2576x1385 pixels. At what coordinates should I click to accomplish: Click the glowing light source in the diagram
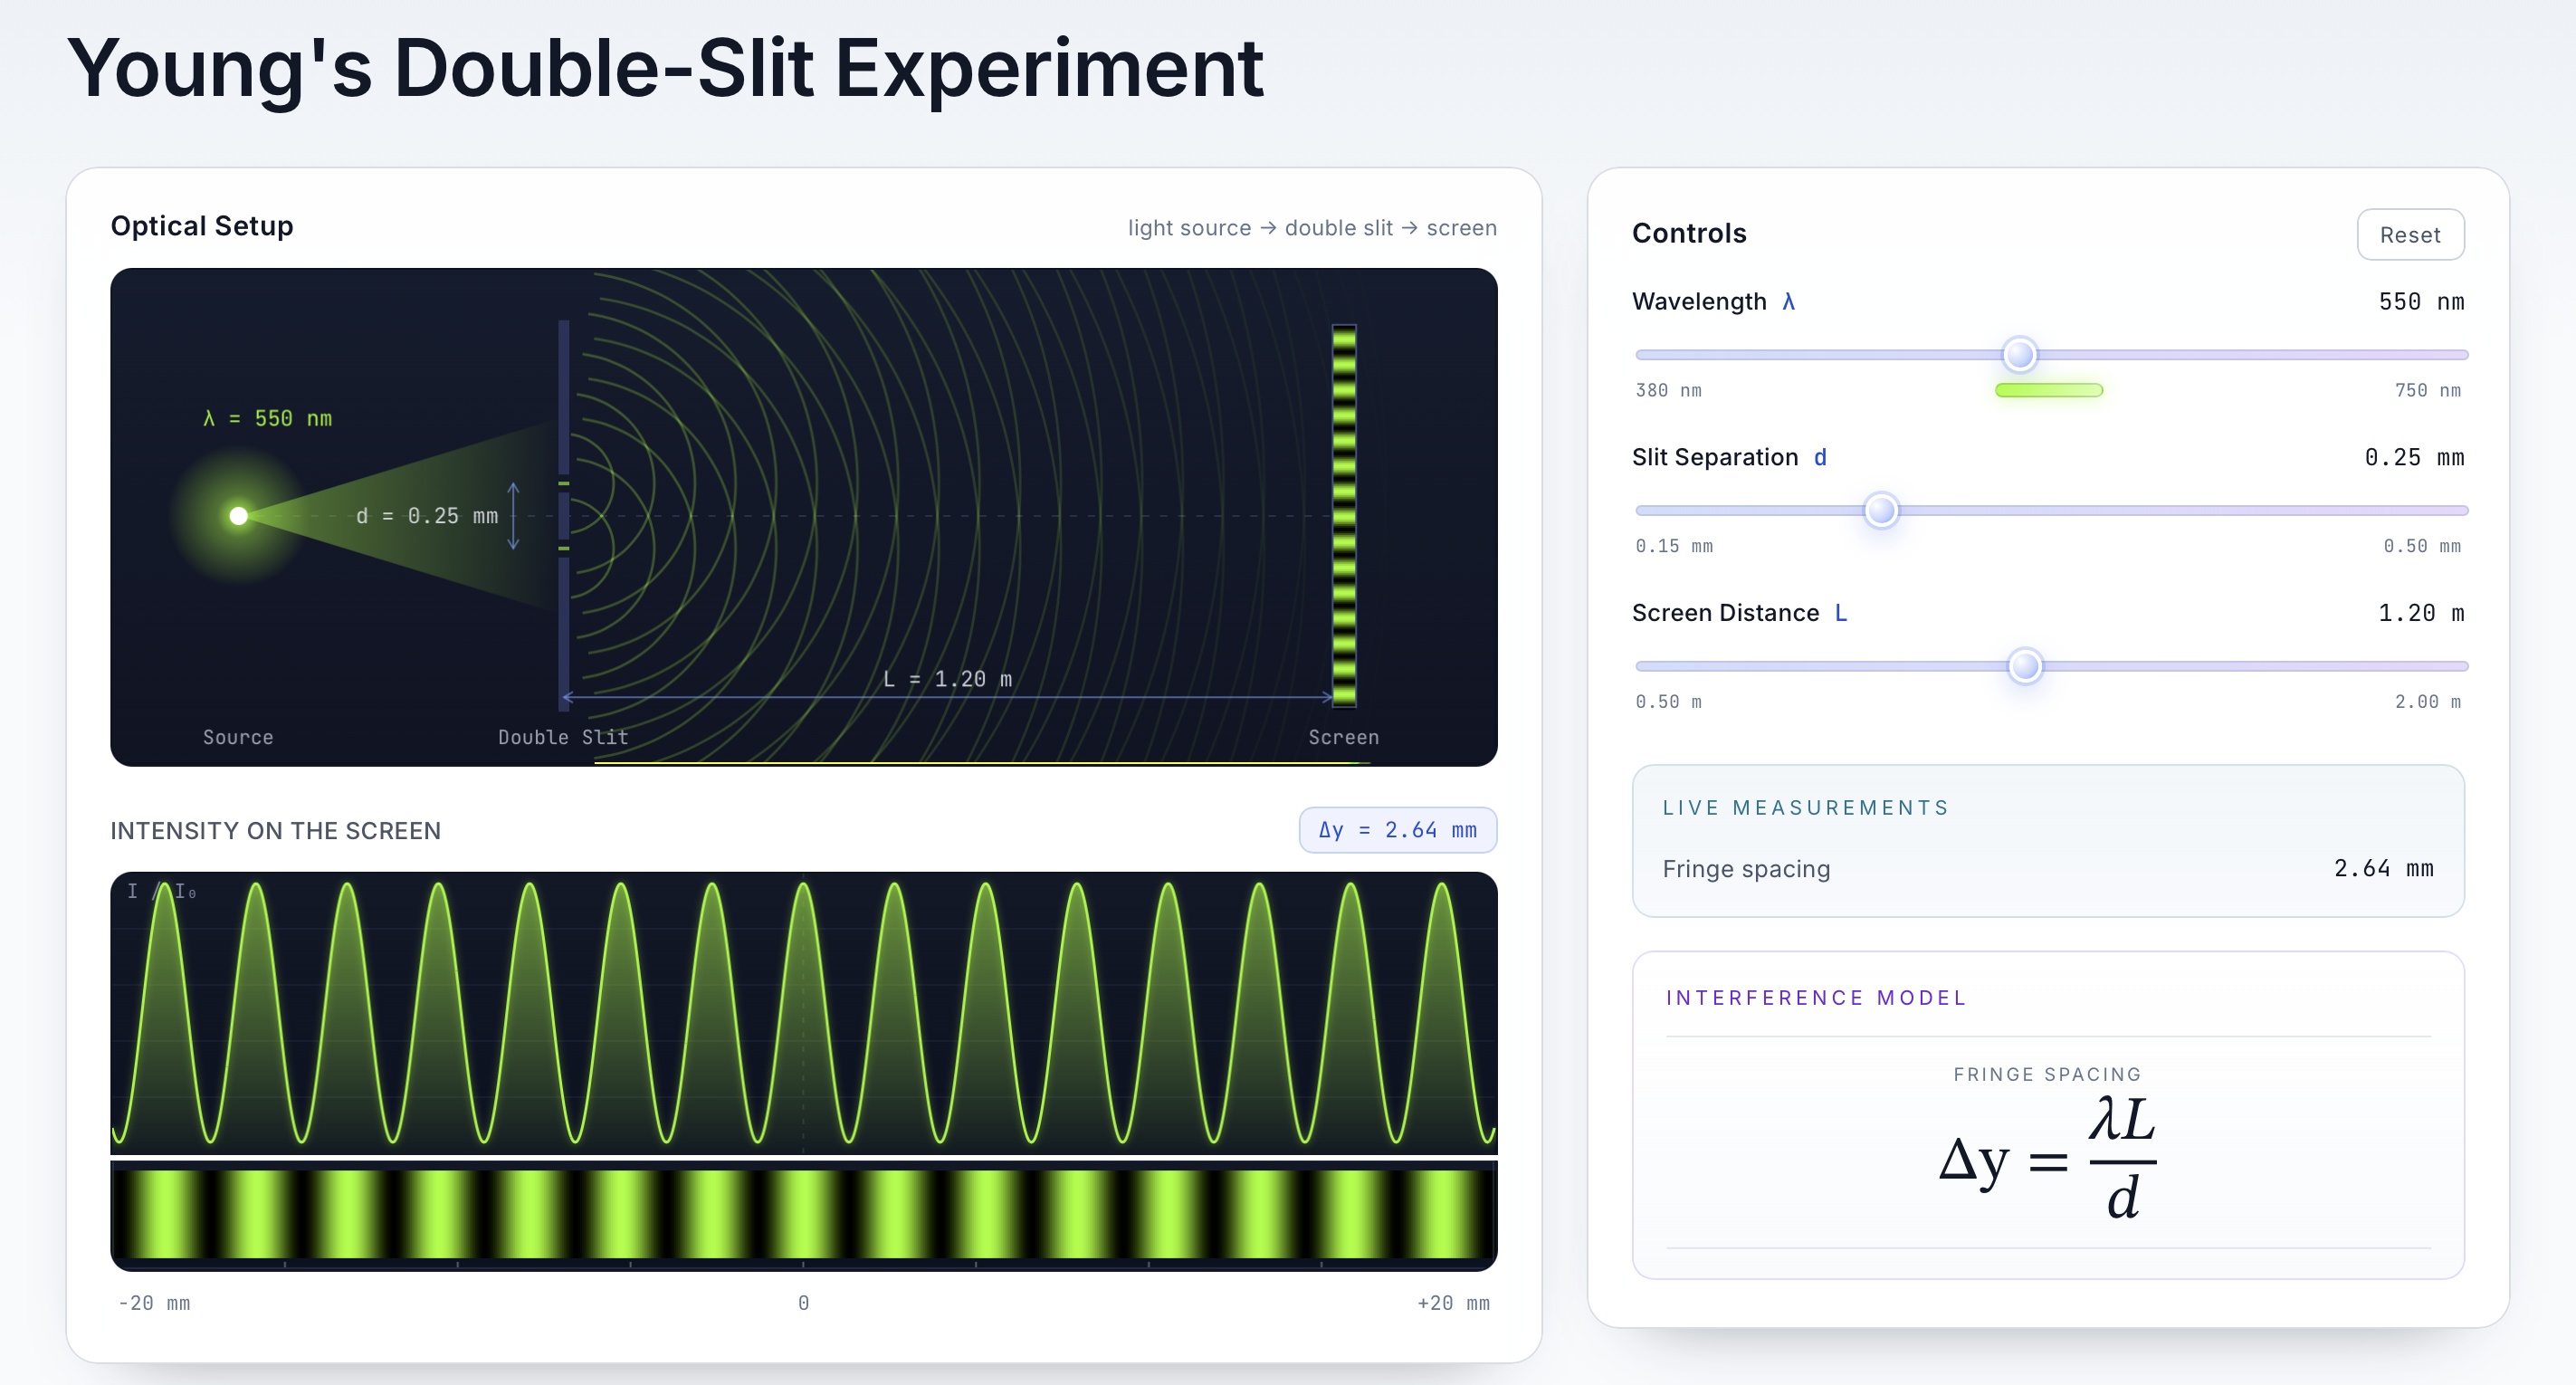(x=238, y=516)
